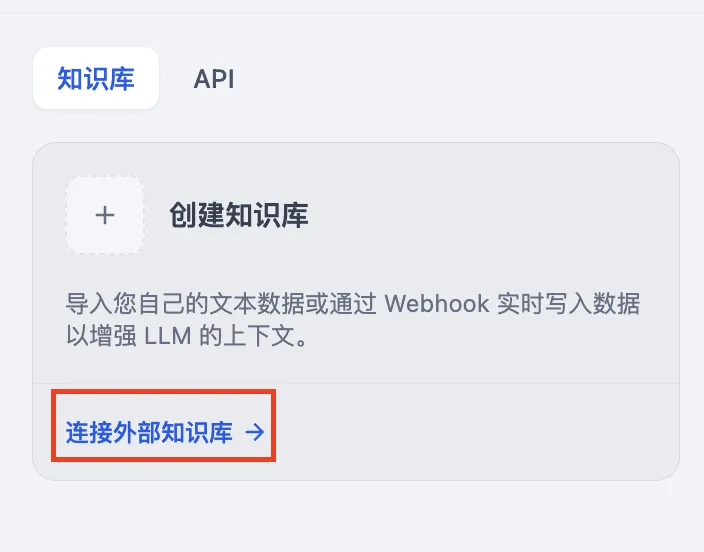Click the Webhook description paragraph
This screenshot has width=704, height=552.
pos(353,319)
